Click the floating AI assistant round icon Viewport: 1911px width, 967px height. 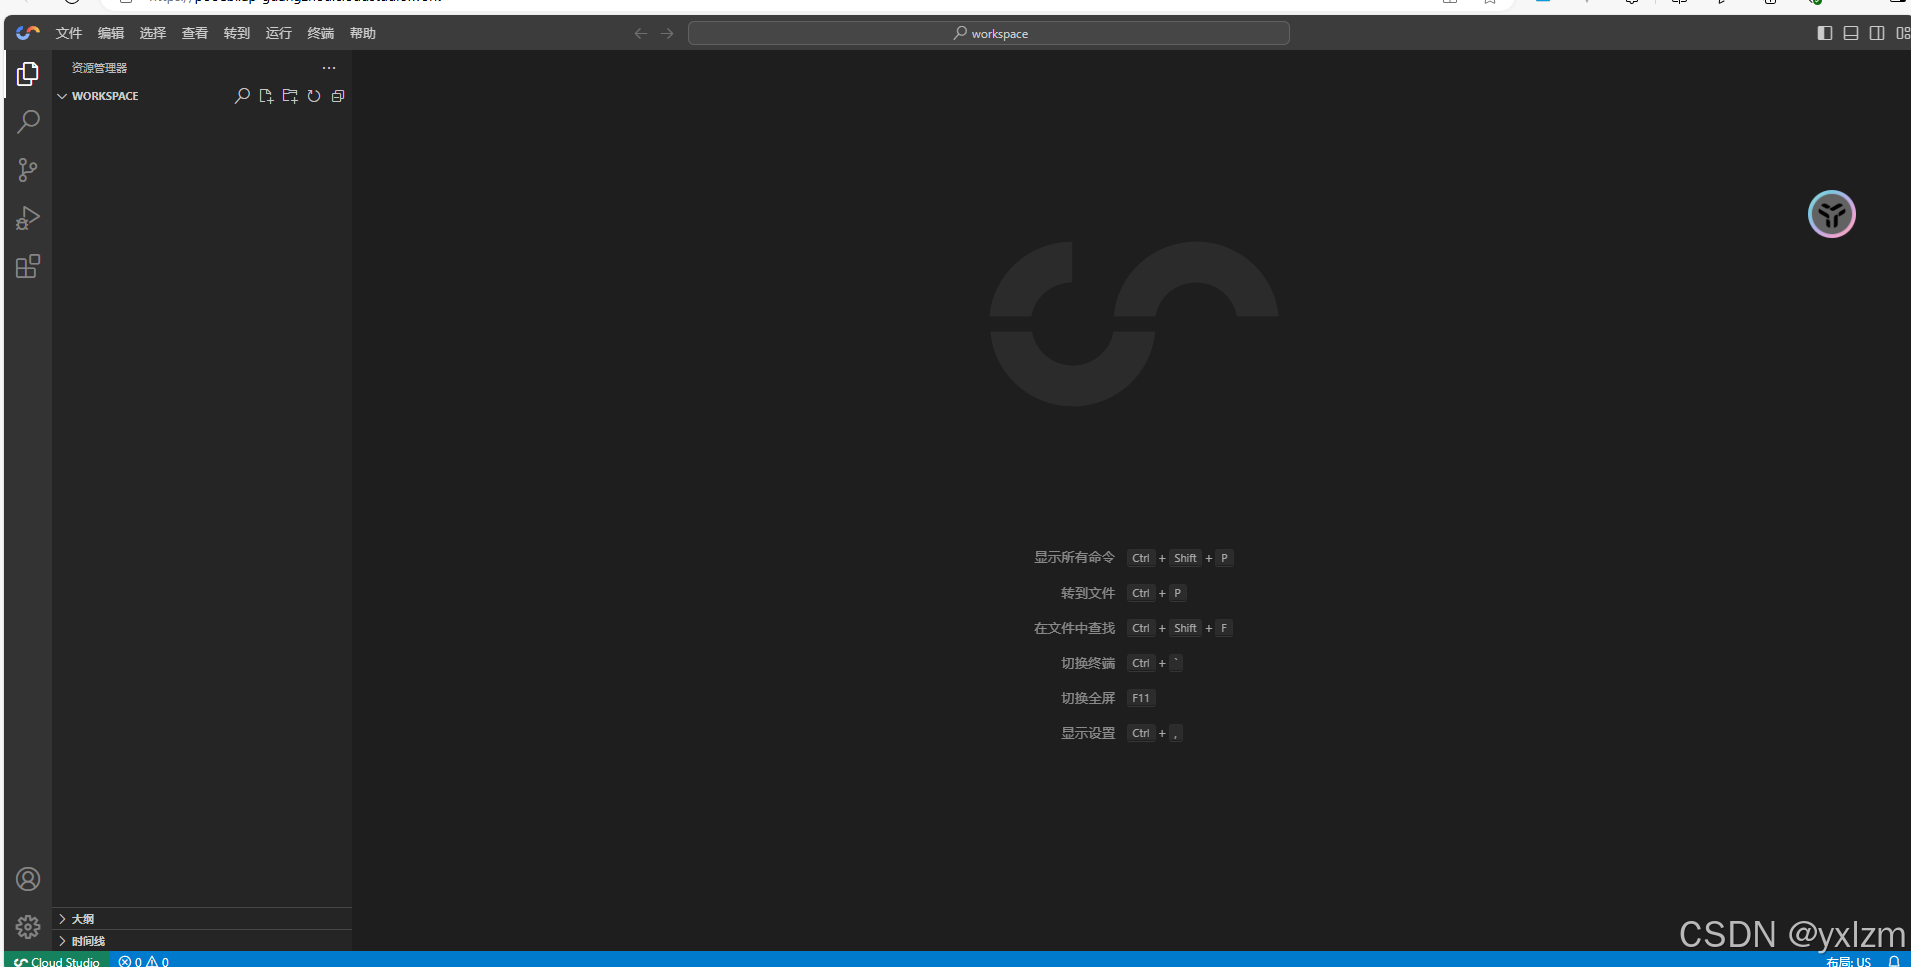click(1831, 214)
